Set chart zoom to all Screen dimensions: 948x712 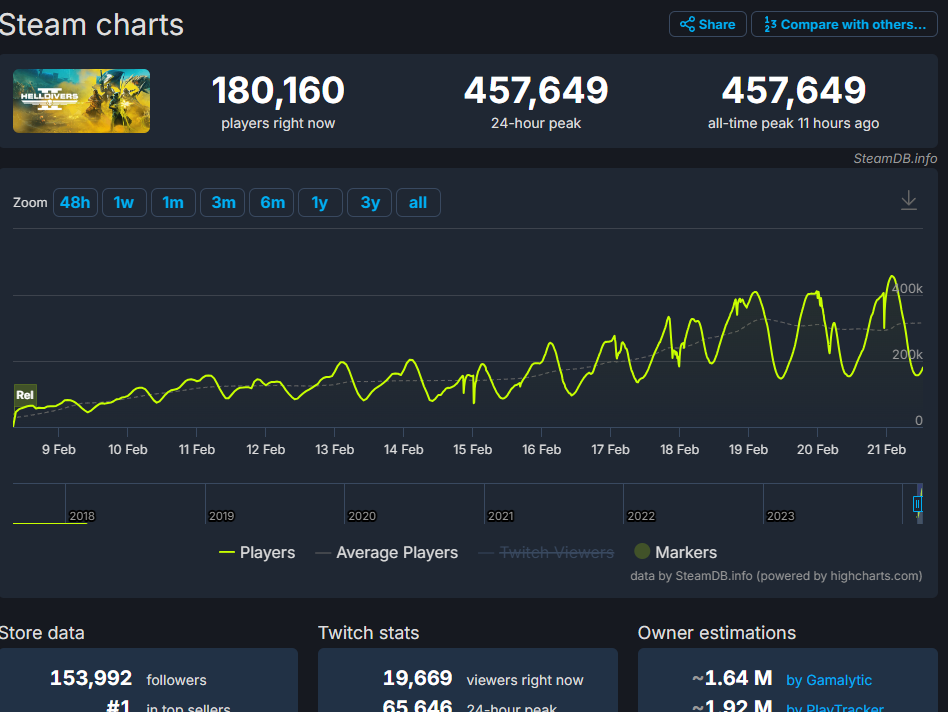(x=418, y=202)
